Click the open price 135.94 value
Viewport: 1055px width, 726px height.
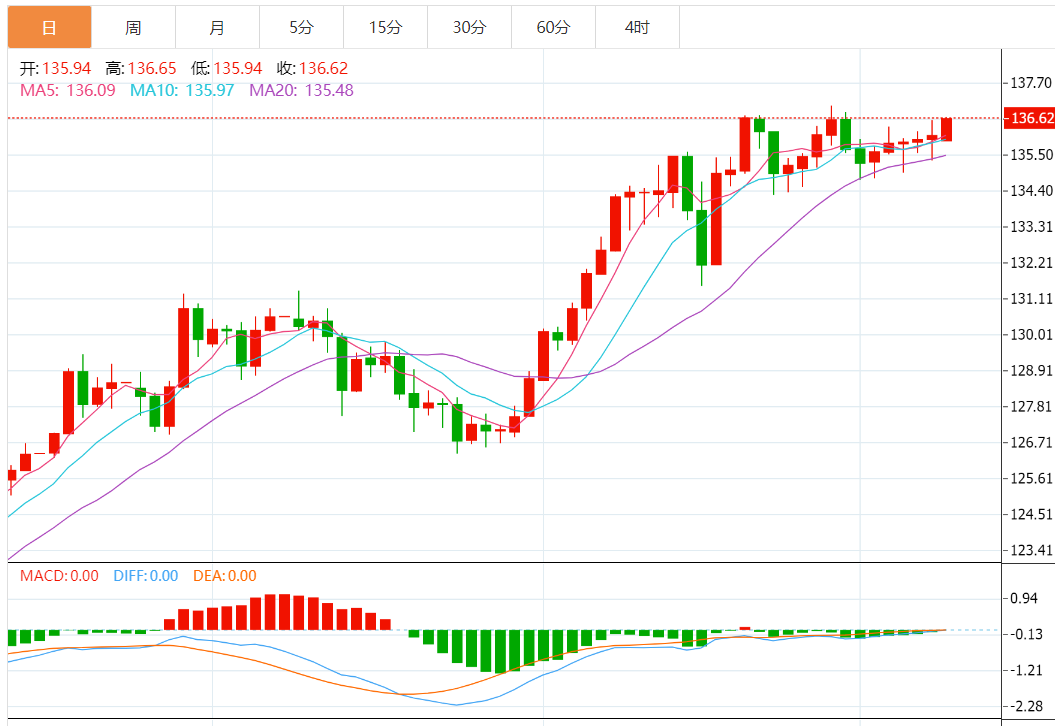click(67, 69)
